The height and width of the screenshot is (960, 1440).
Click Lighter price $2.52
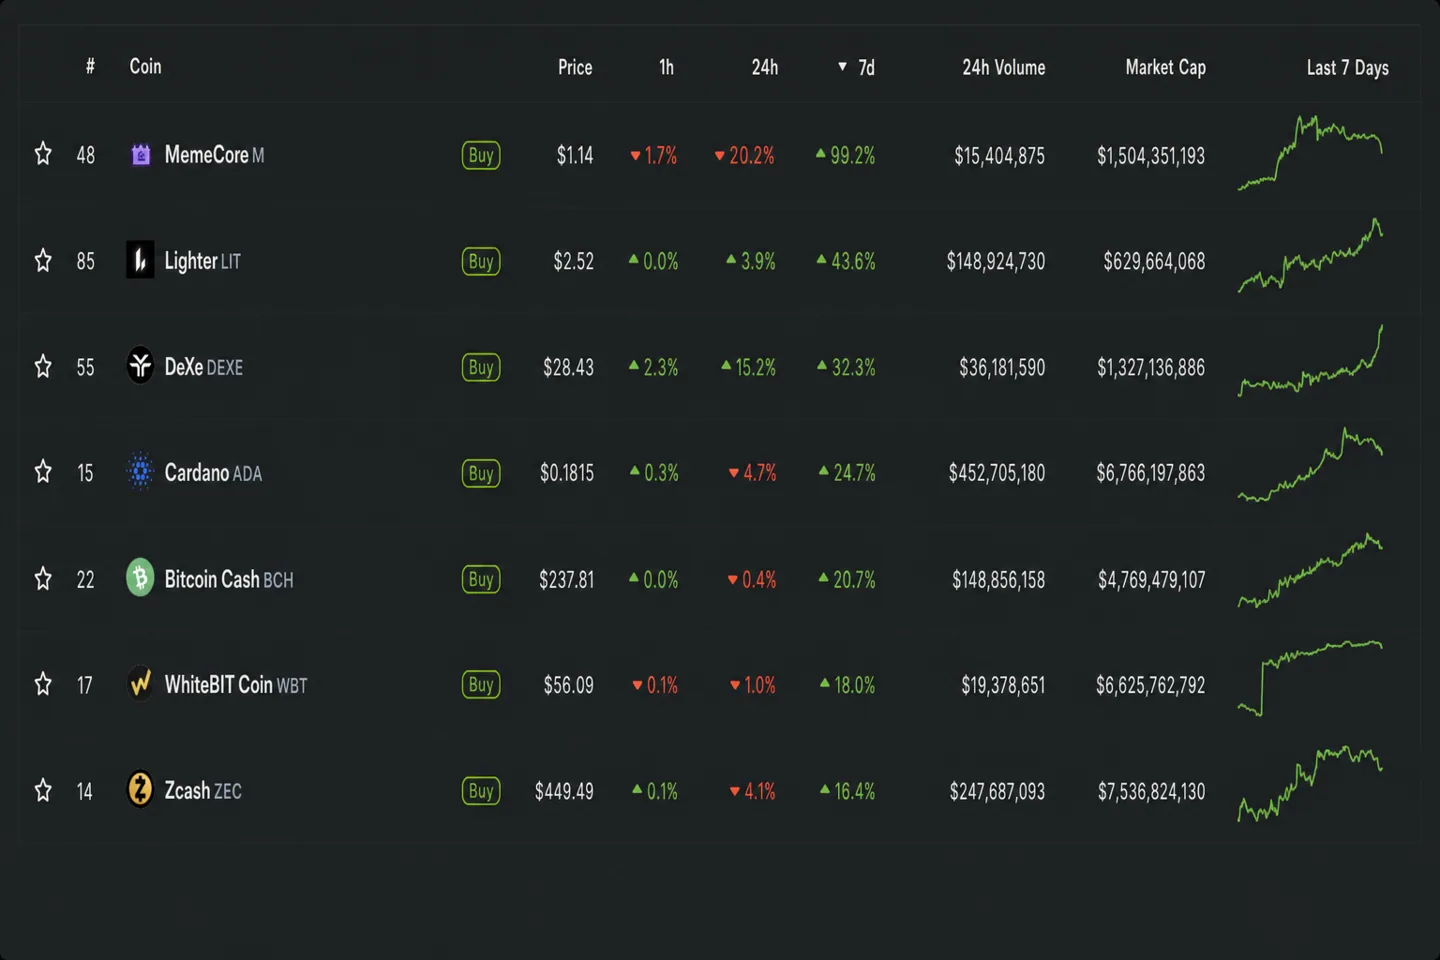coord(573,261)
